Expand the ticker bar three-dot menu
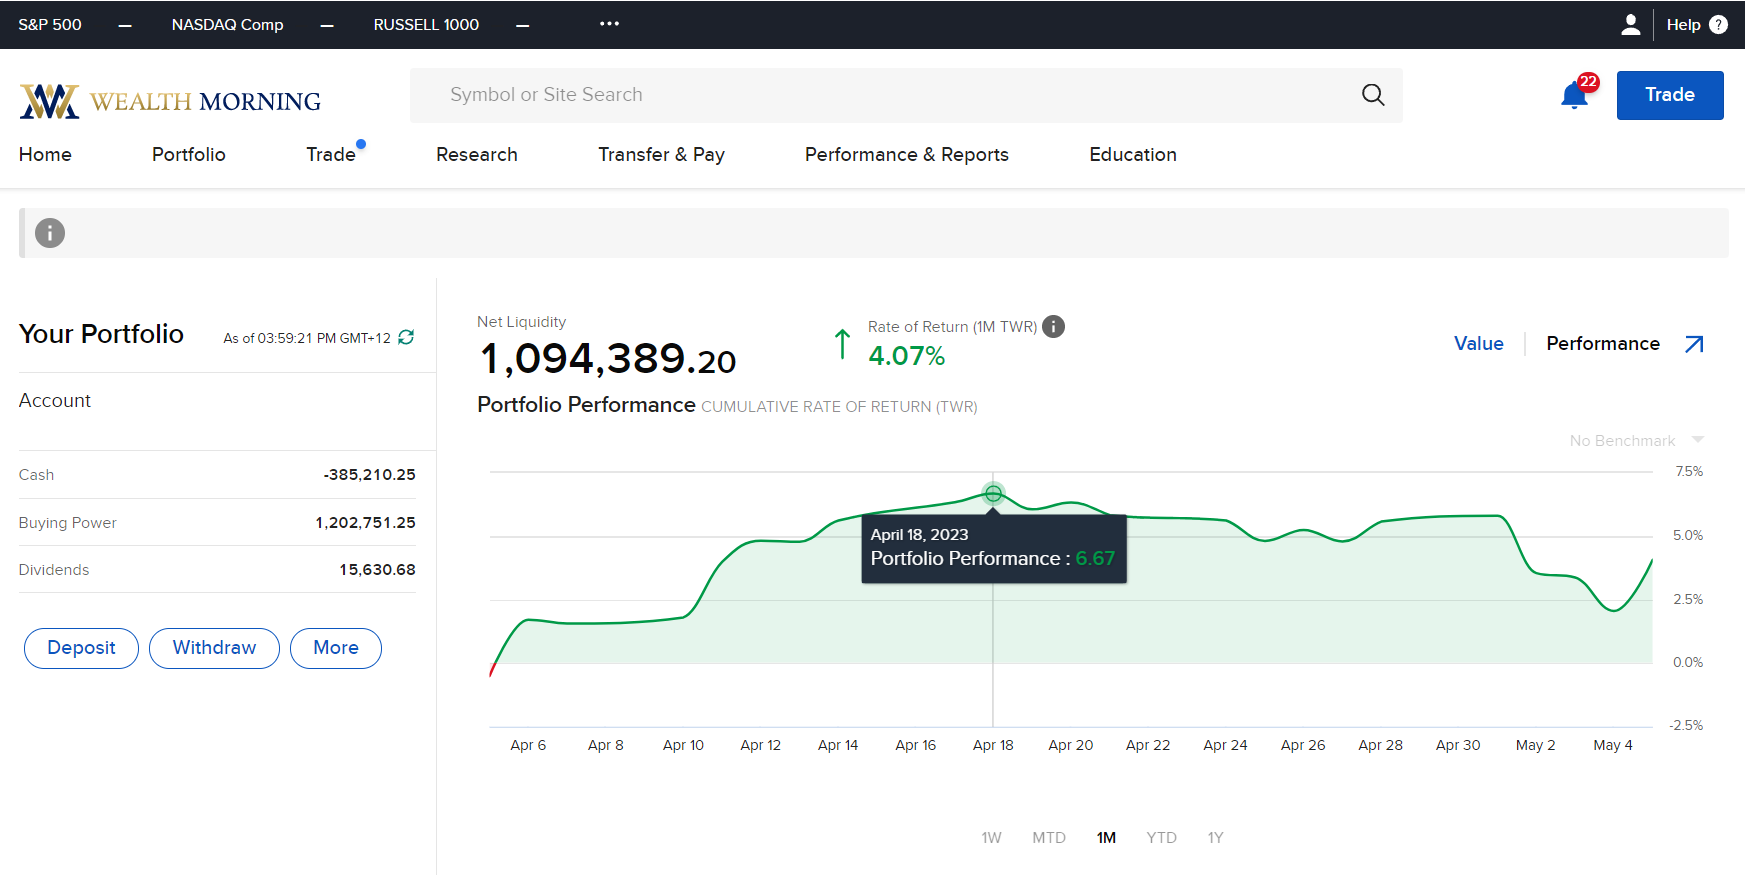 point(609,24)
